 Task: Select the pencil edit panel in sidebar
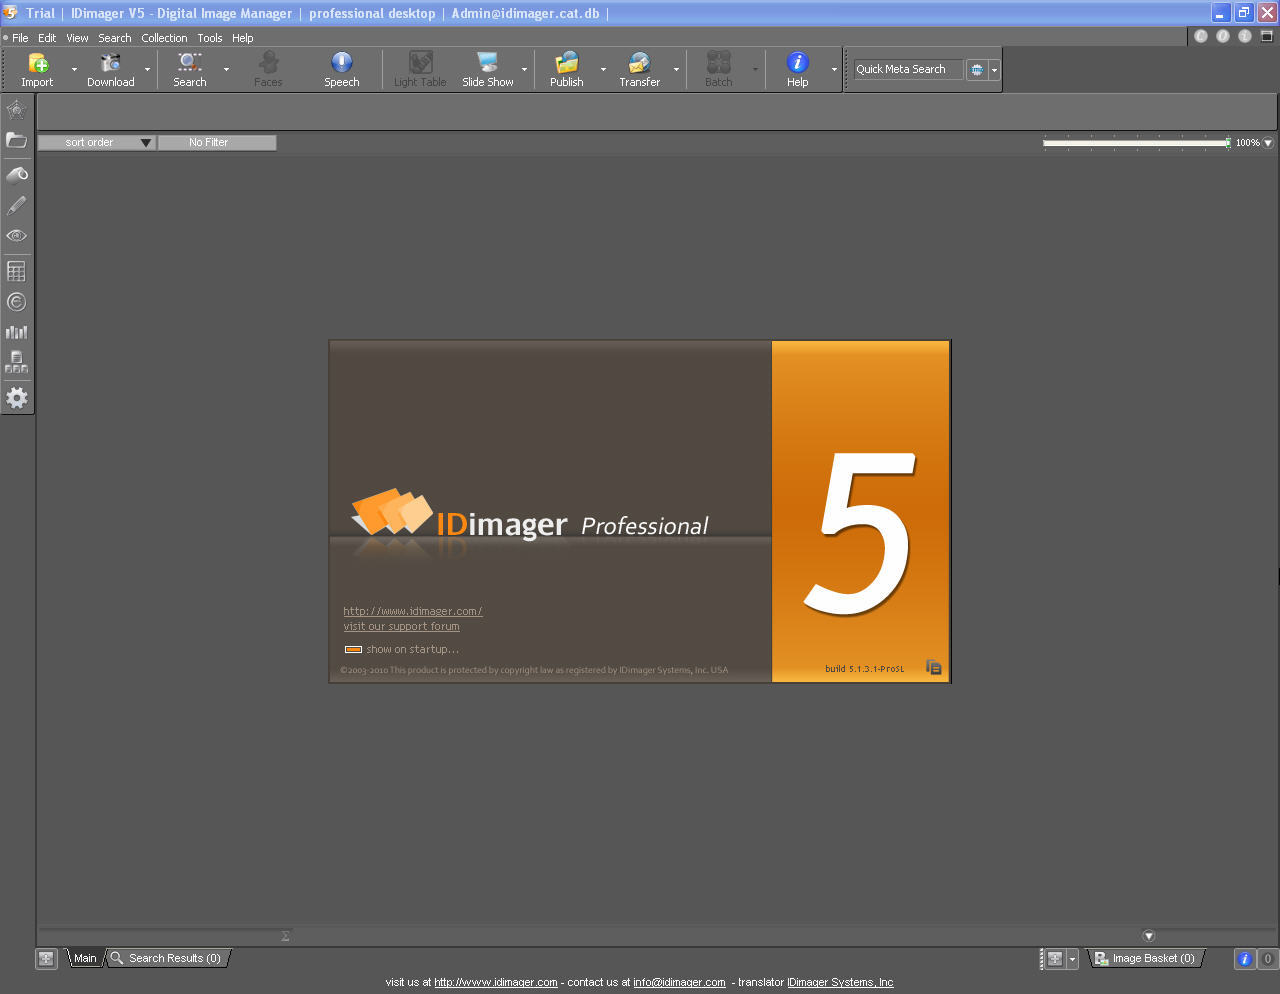(16, 205)
